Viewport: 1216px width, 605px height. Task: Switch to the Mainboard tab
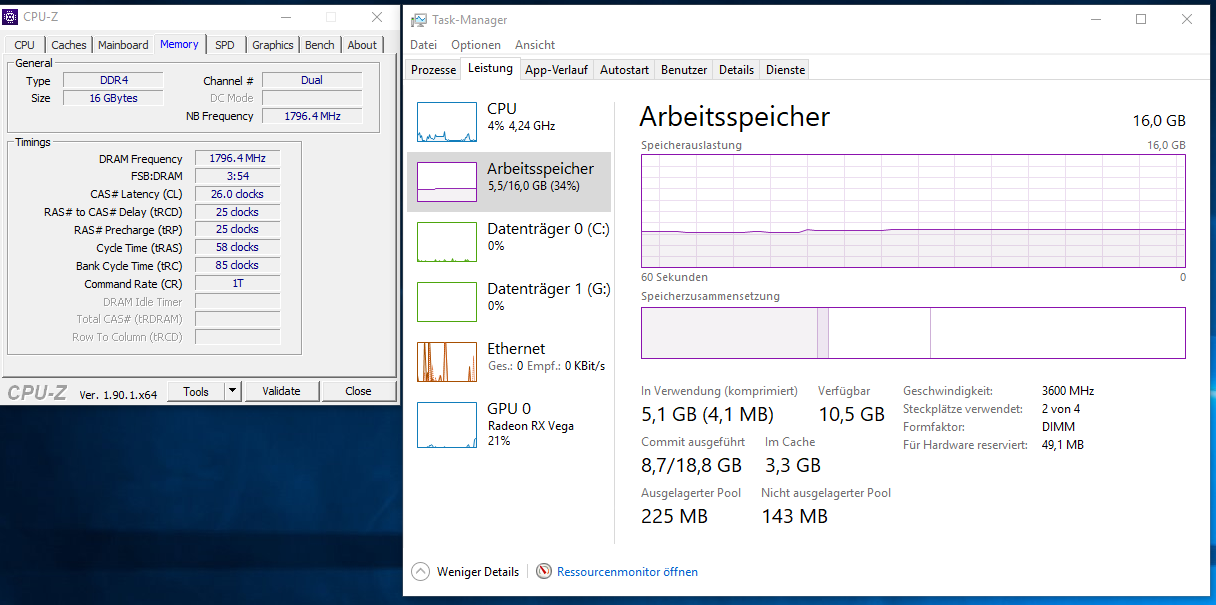123,45
